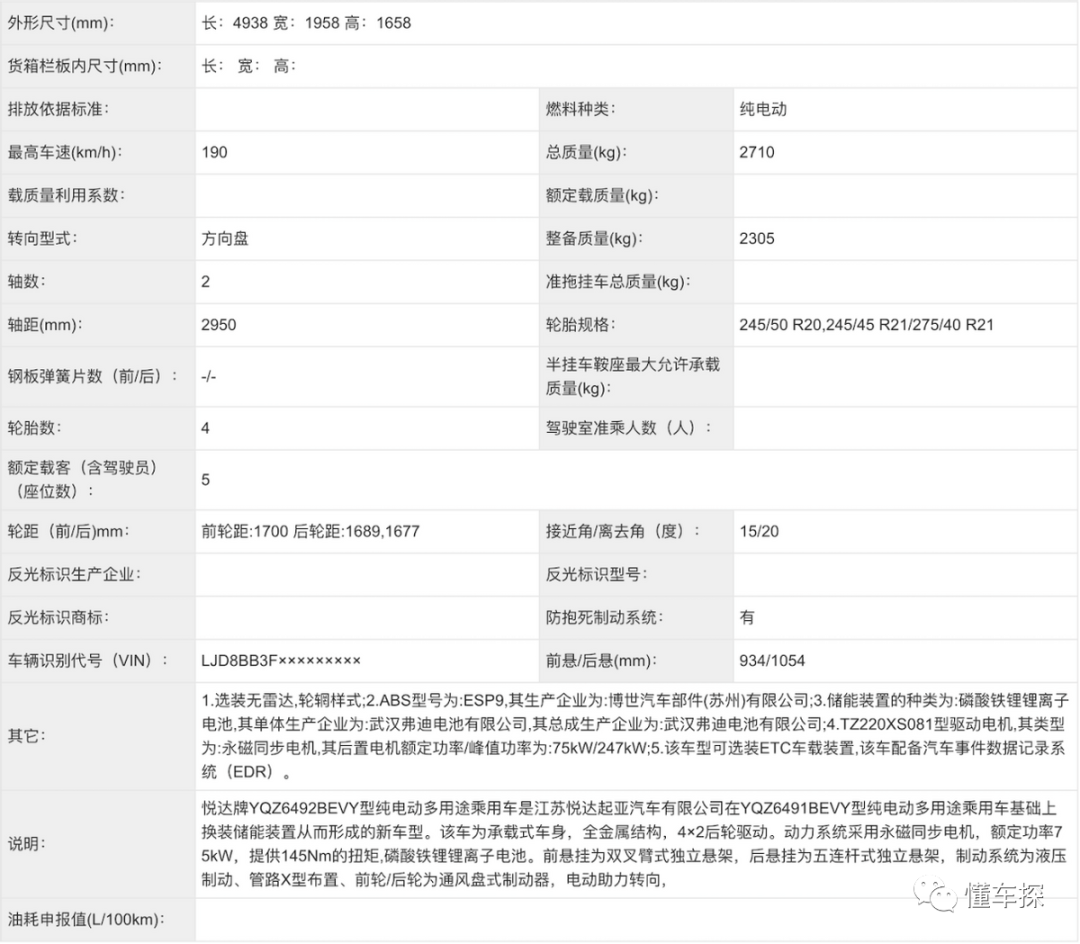Click the 接近角/离去角（度） label
The height and width of the screenshot is (944, 1080).
(623, 531)
